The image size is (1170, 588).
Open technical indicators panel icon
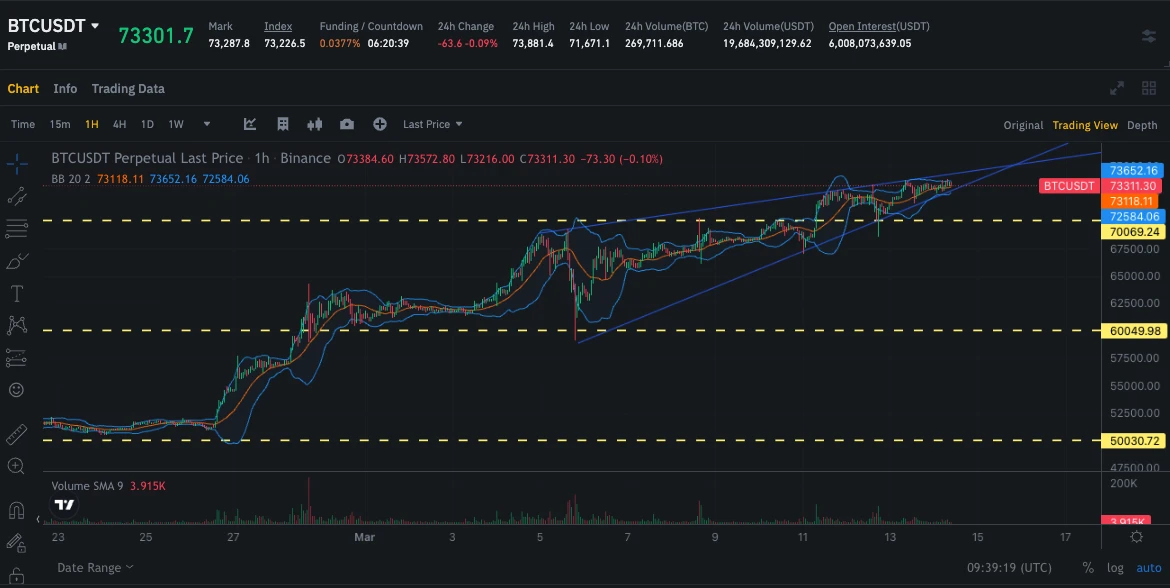pos(250,124)
